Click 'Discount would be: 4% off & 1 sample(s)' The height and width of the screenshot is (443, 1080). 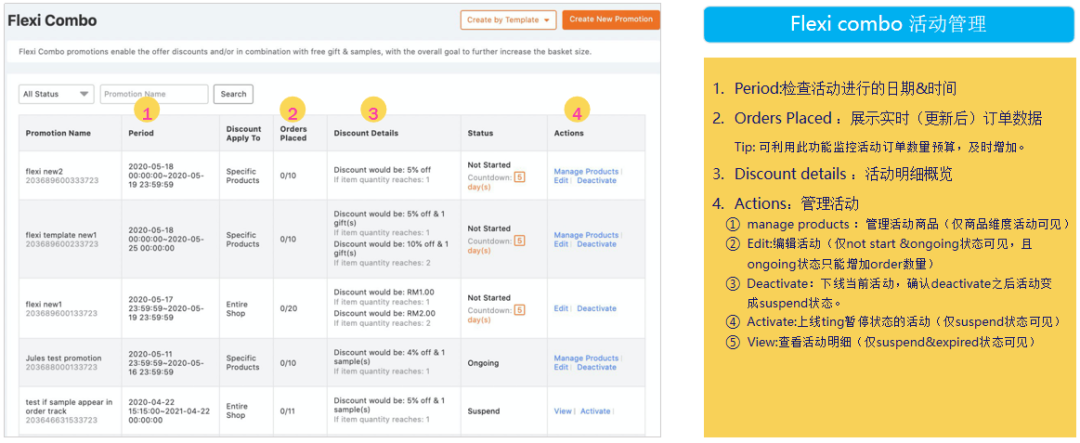(x=389, y=357)
